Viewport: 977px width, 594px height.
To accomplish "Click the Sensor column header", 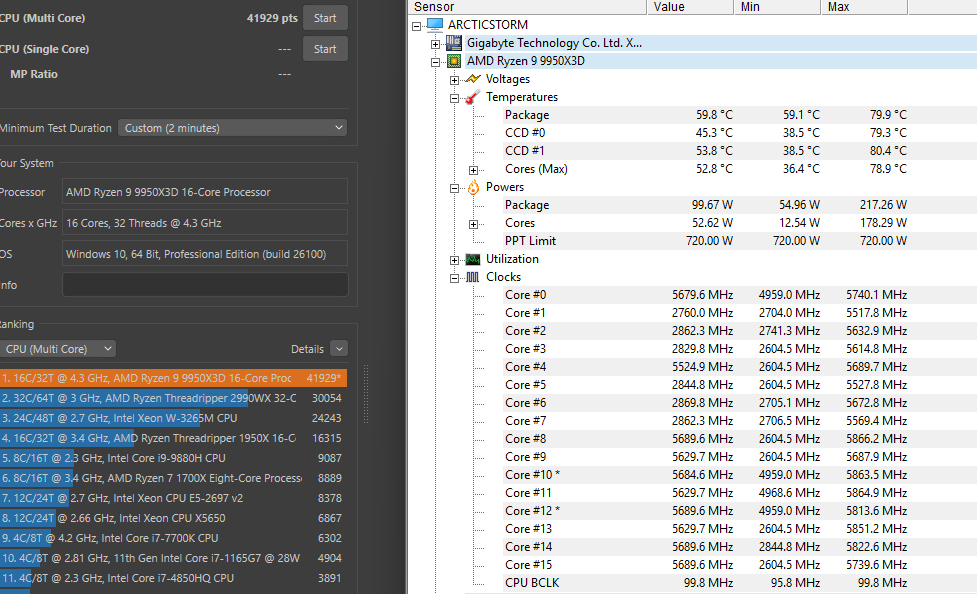I will (527, 7).
